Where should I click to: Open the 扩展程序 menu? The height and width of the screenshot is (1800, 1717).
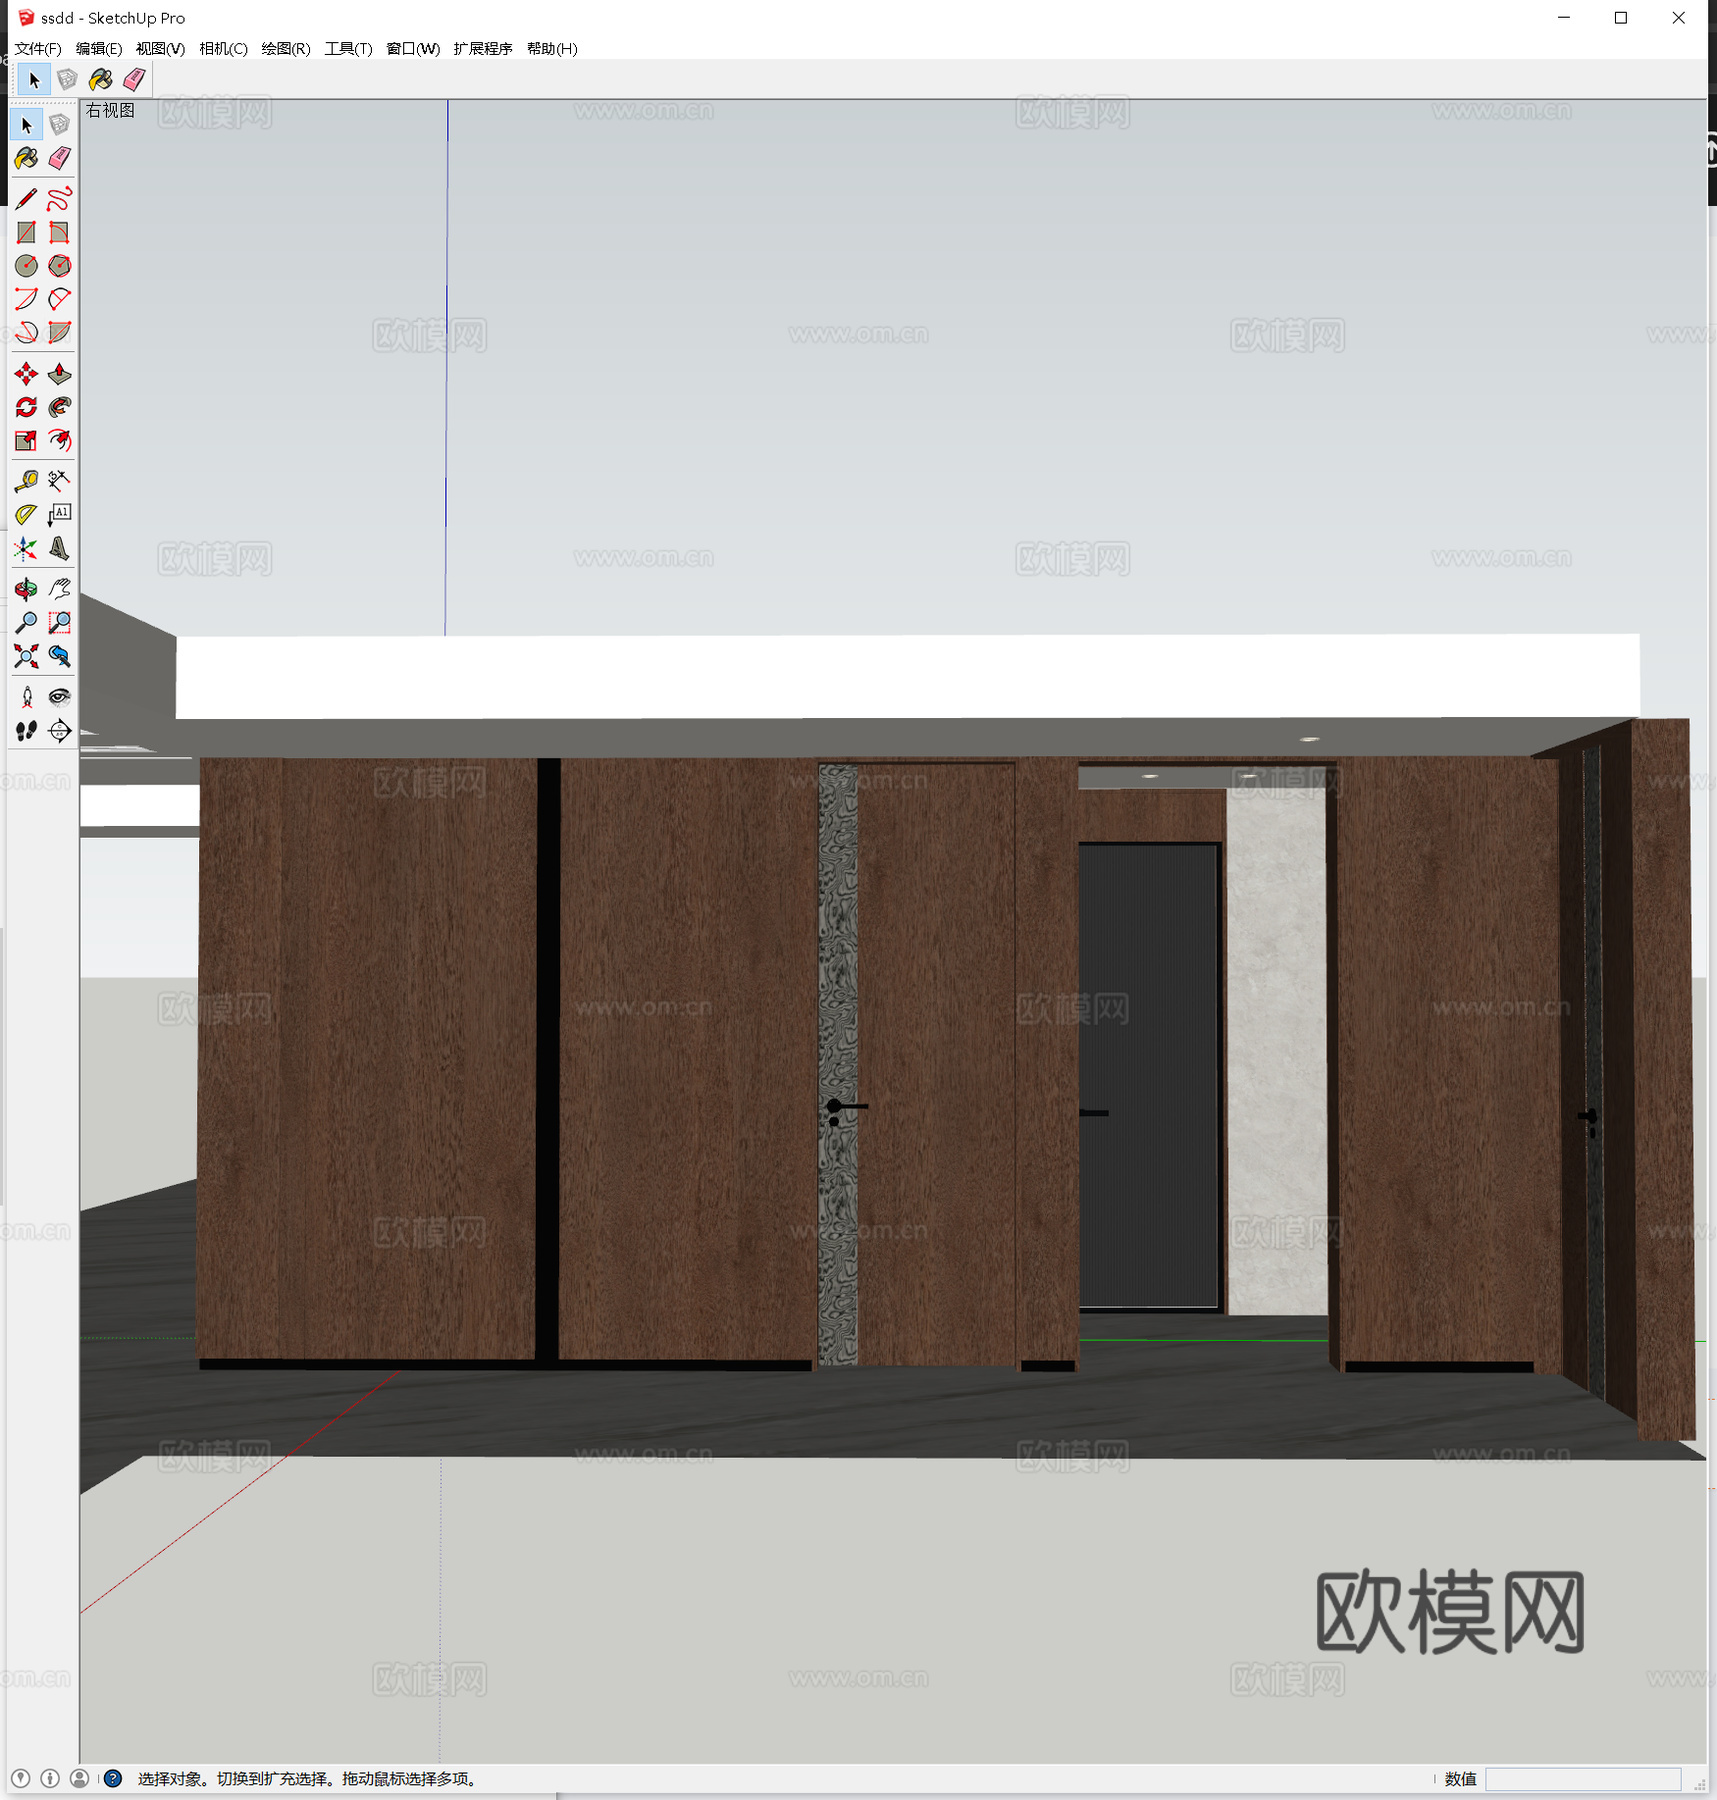(x=483, y=48)
